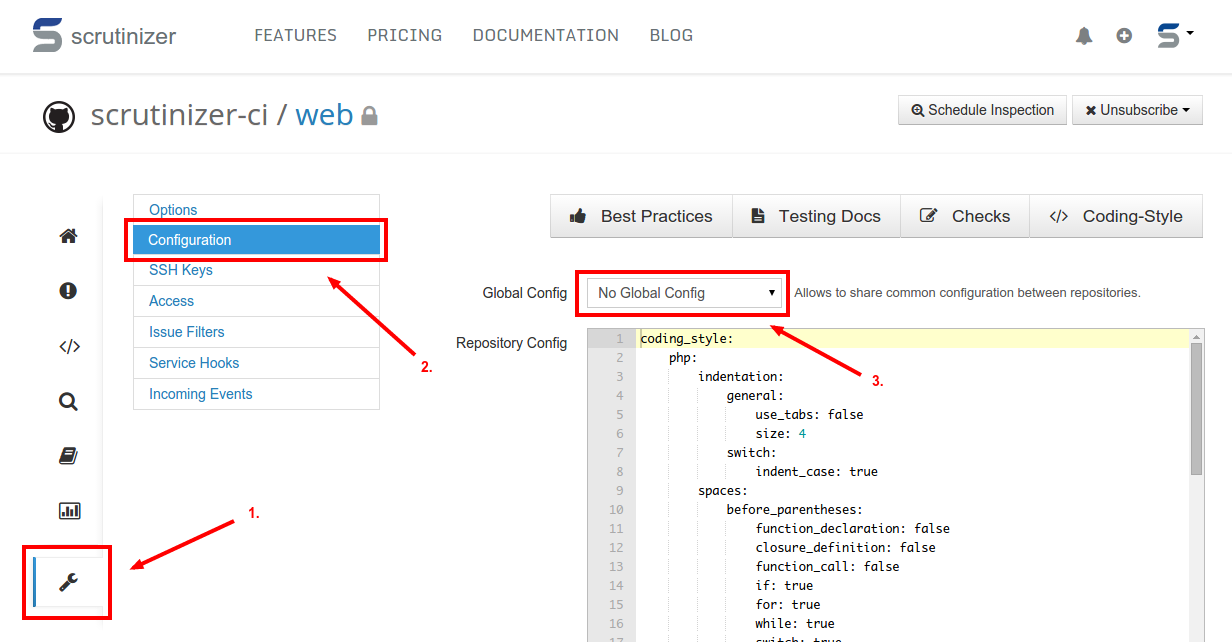
Task: Open the notifications bell
Action: click(1084, 36)
